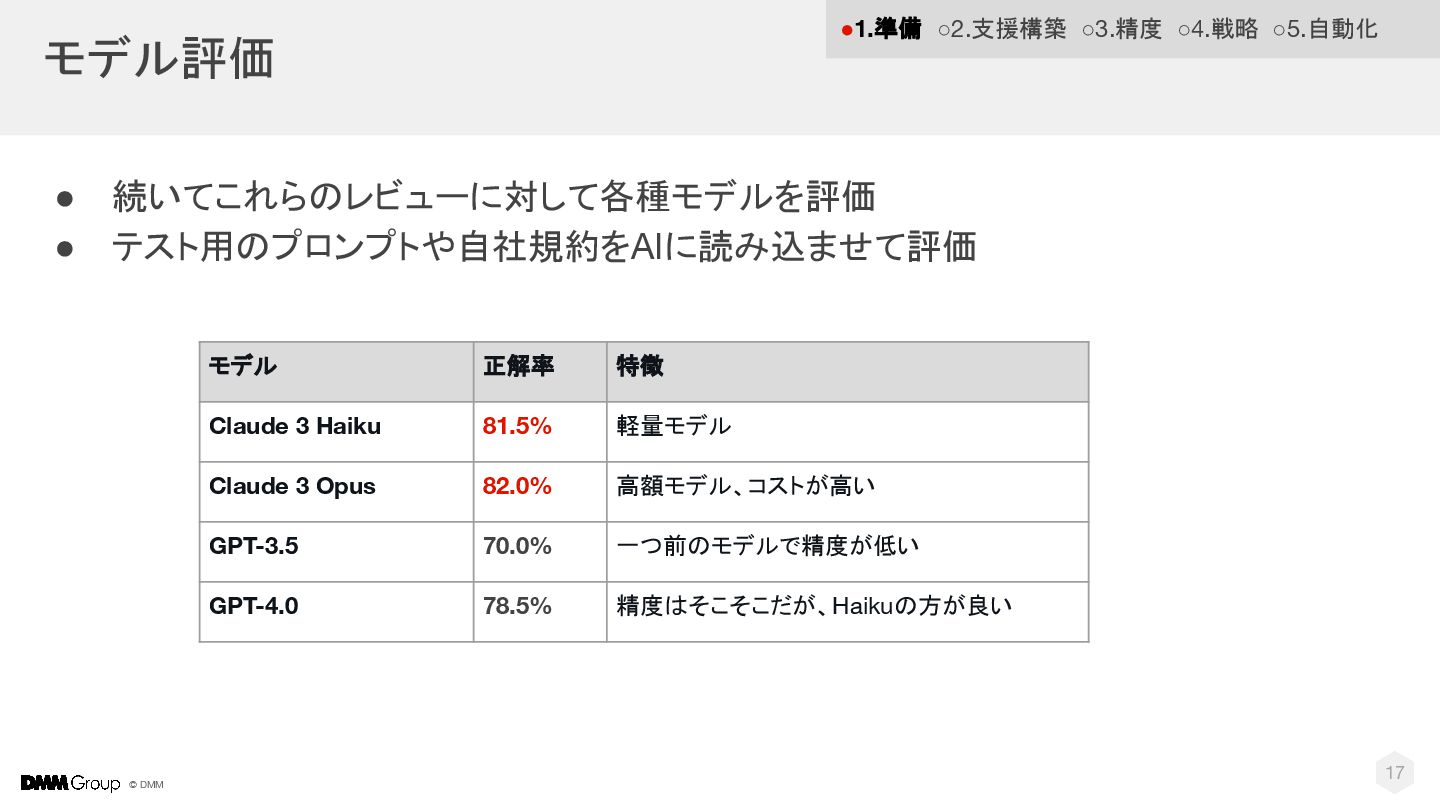Click the red 81.5% accuracy value
The image size is (1440, 810).
pos(517,426)
